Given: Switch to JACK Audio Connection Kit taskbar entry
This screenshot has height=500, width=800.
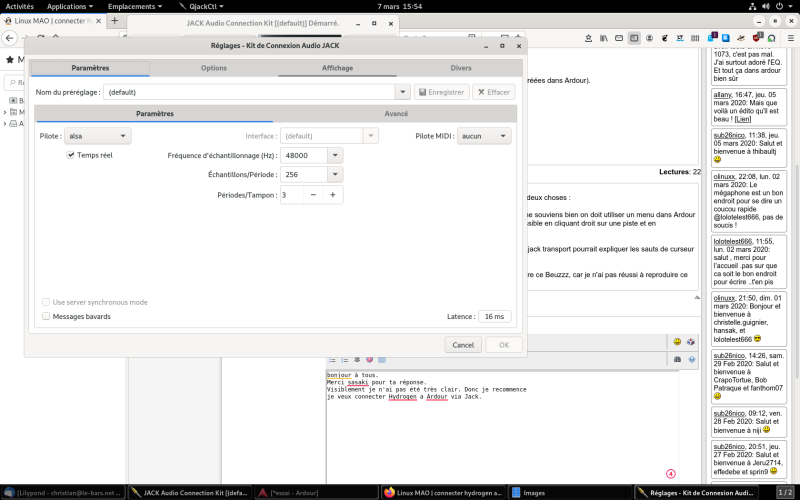Looking at the screenshot, I should [189, 493].
